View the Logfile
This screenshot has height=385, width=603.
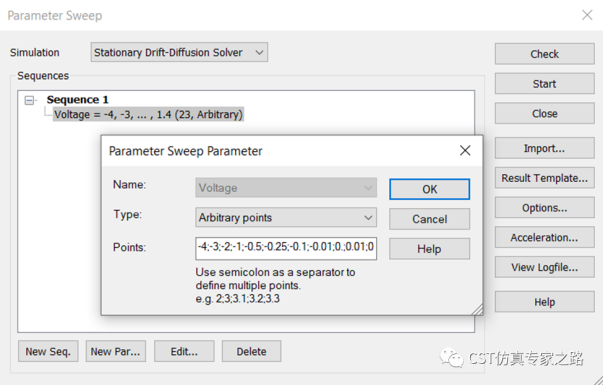click(x=545, y=267)
